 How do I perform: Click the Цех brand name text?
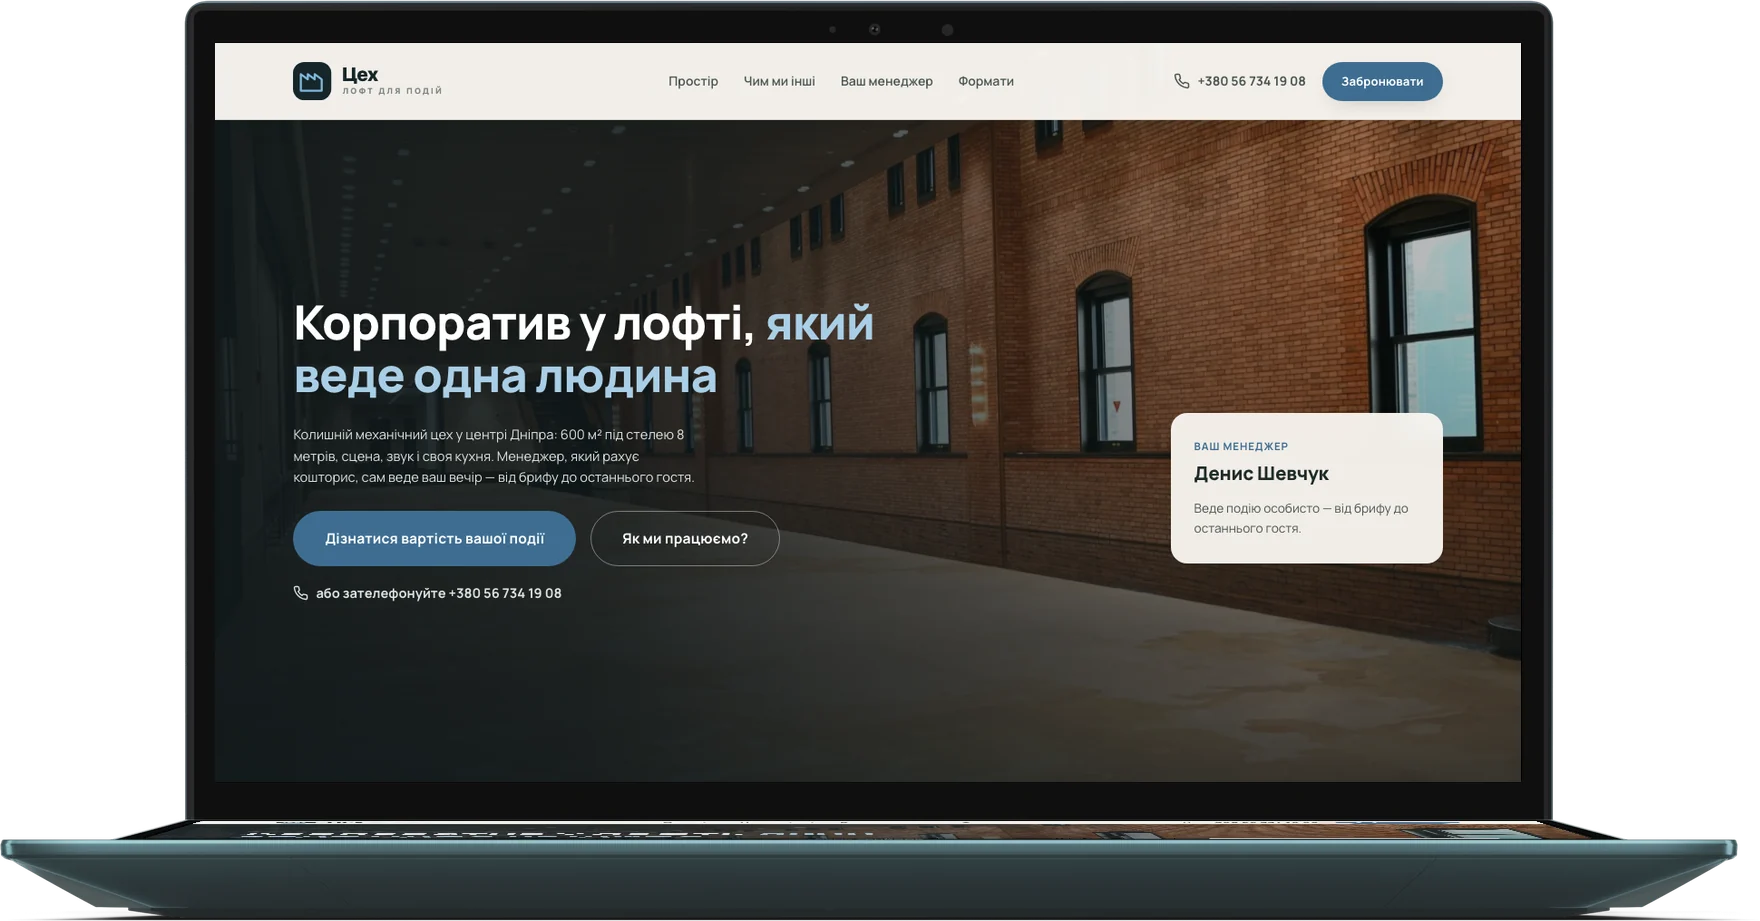(360, 74)
